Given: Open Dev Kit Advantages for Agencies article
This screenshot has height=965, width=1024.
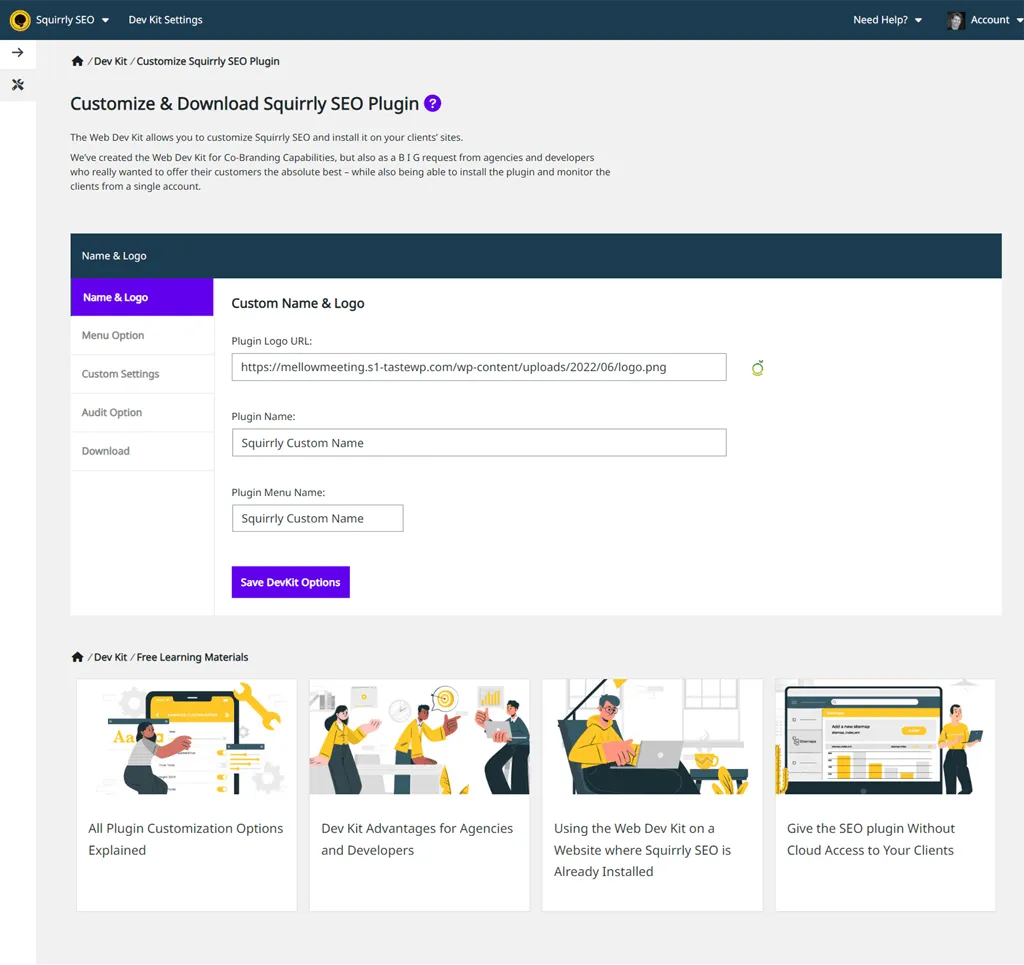Looking at the screenshot, I should (x=417, y=839).
